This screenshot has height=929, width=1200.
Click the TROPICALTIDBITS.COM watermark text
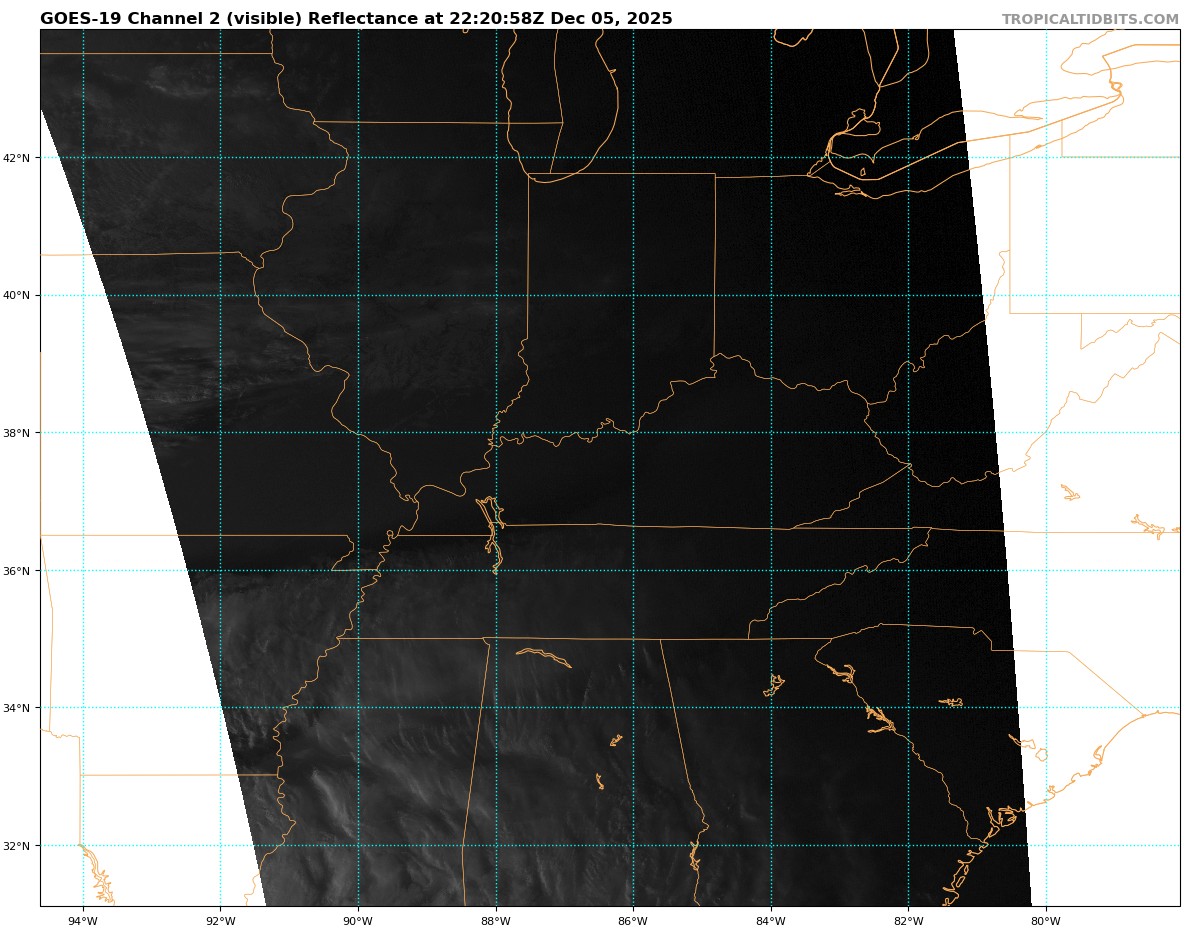[x=1090, y=19]
